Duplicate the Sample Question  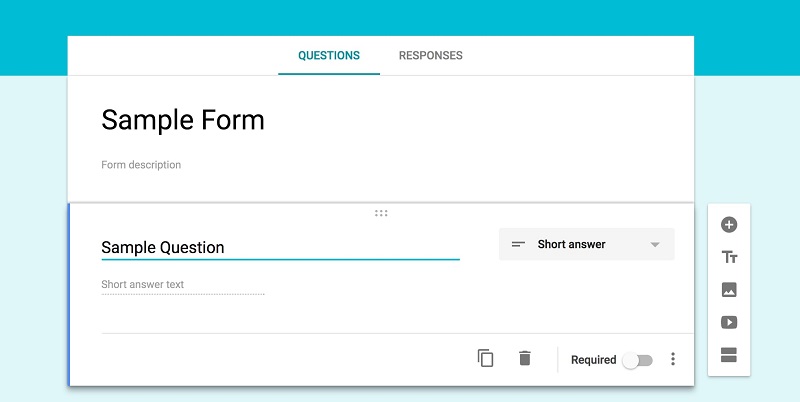point(486,358)
